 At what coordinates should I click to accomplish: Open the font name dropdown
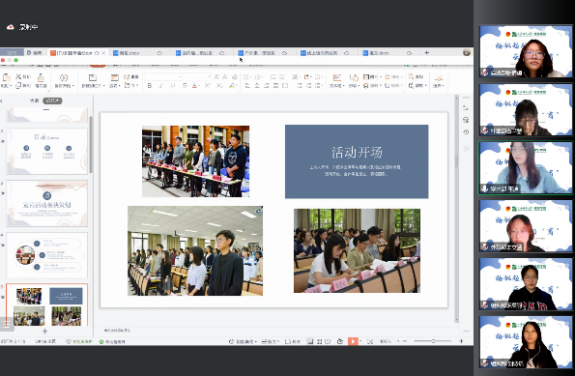point(163,77)
